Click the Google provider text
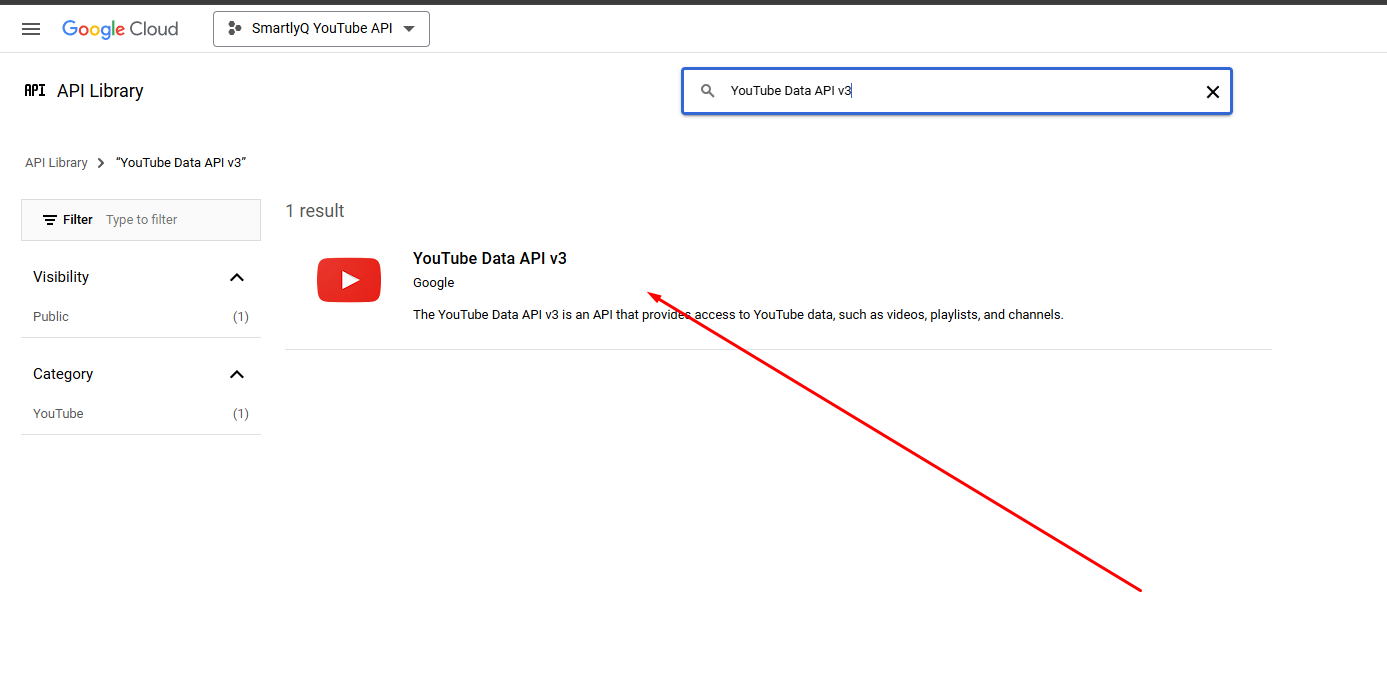1387x674 pixels. click(x=433, y=283)
